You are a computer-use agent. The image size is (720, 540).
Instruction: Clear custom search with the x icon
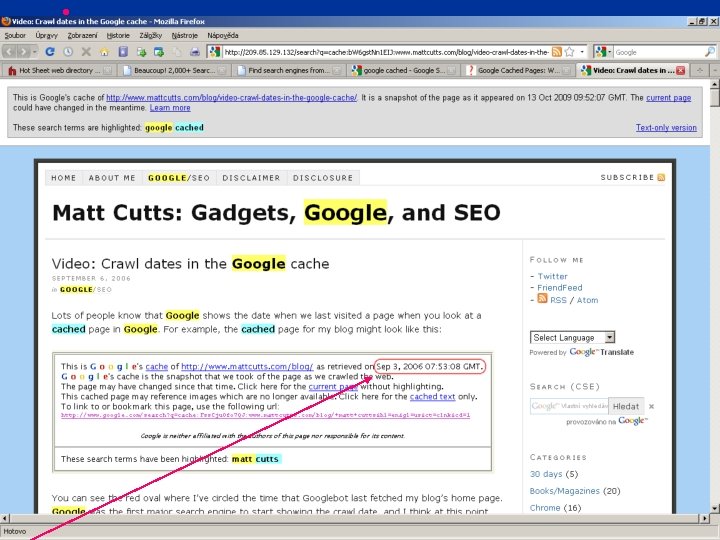[x=651, y=406]
